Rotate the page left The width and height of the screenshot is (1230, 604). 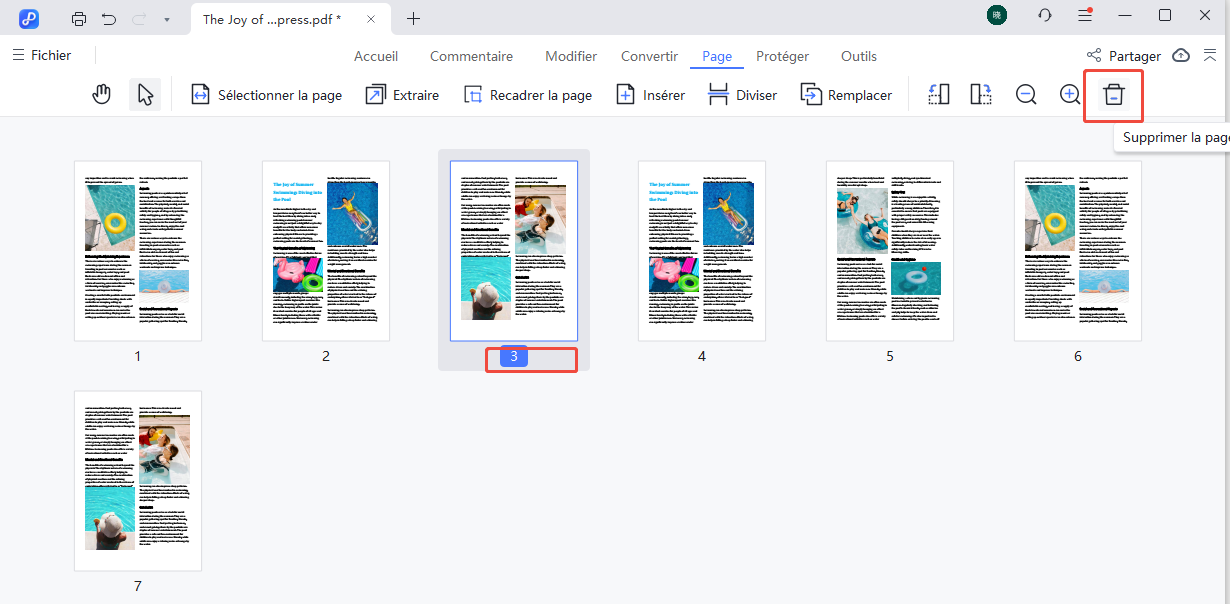(938, 93)
